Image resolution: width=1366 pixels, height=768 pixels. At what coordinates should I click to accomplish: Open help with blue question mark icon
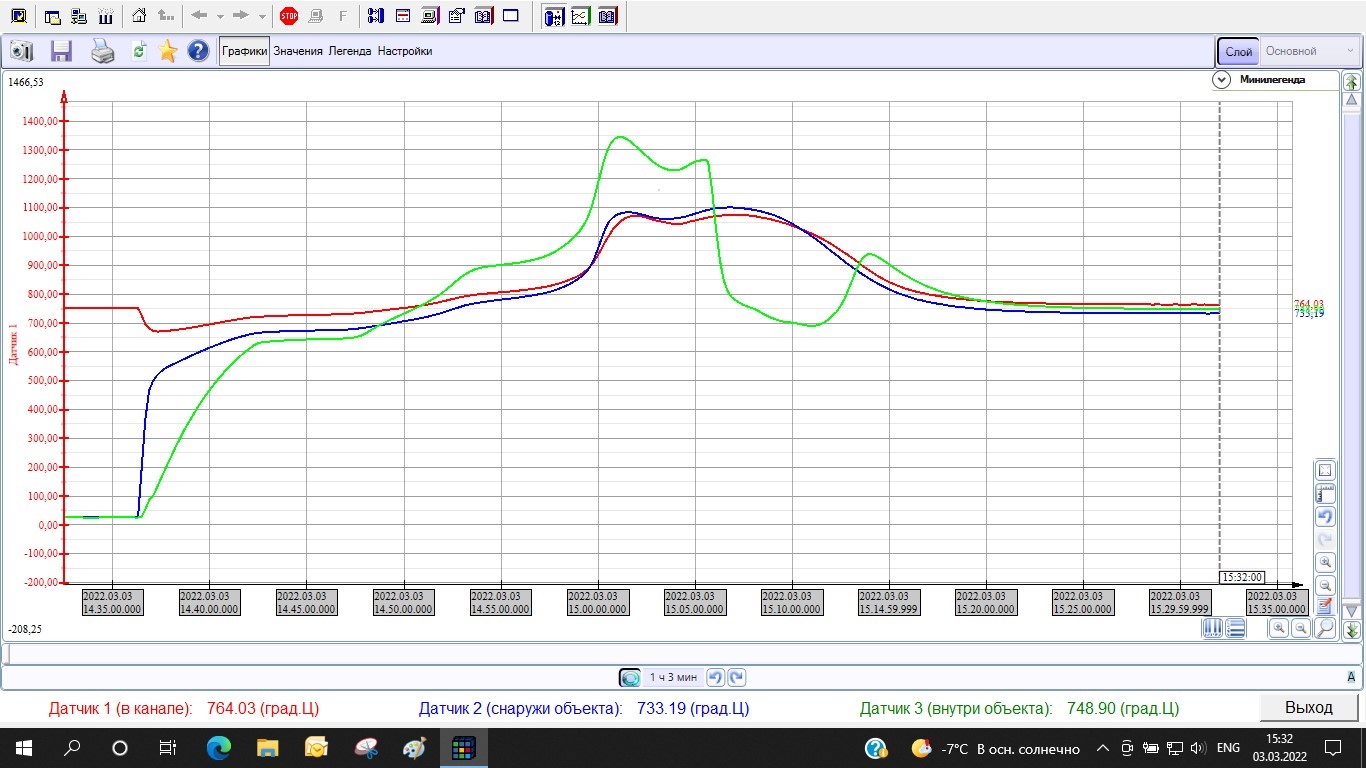(198, 51)
